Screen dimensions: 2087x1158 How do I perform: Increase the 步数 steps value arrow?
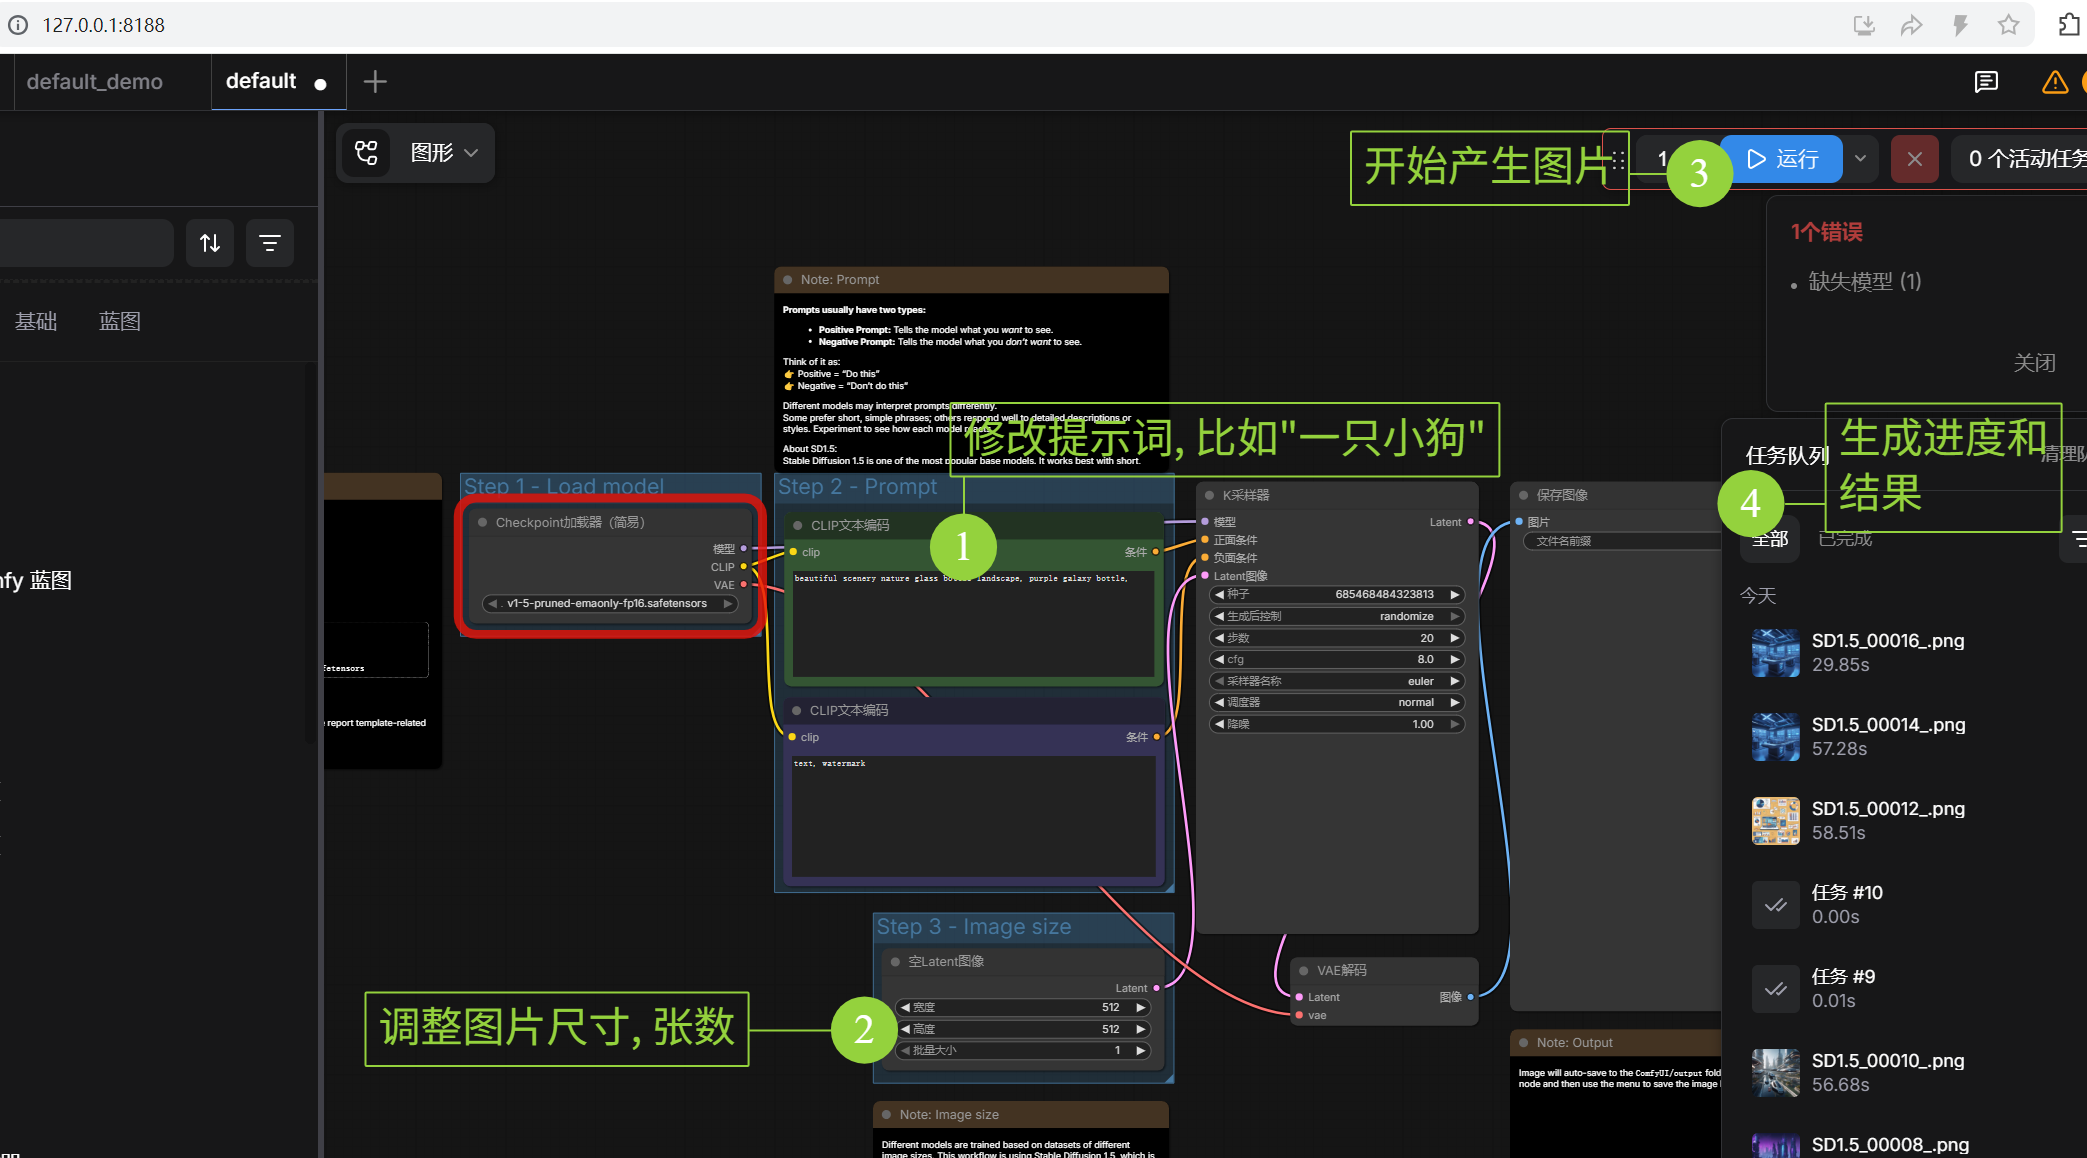[x=1455, y=638]
